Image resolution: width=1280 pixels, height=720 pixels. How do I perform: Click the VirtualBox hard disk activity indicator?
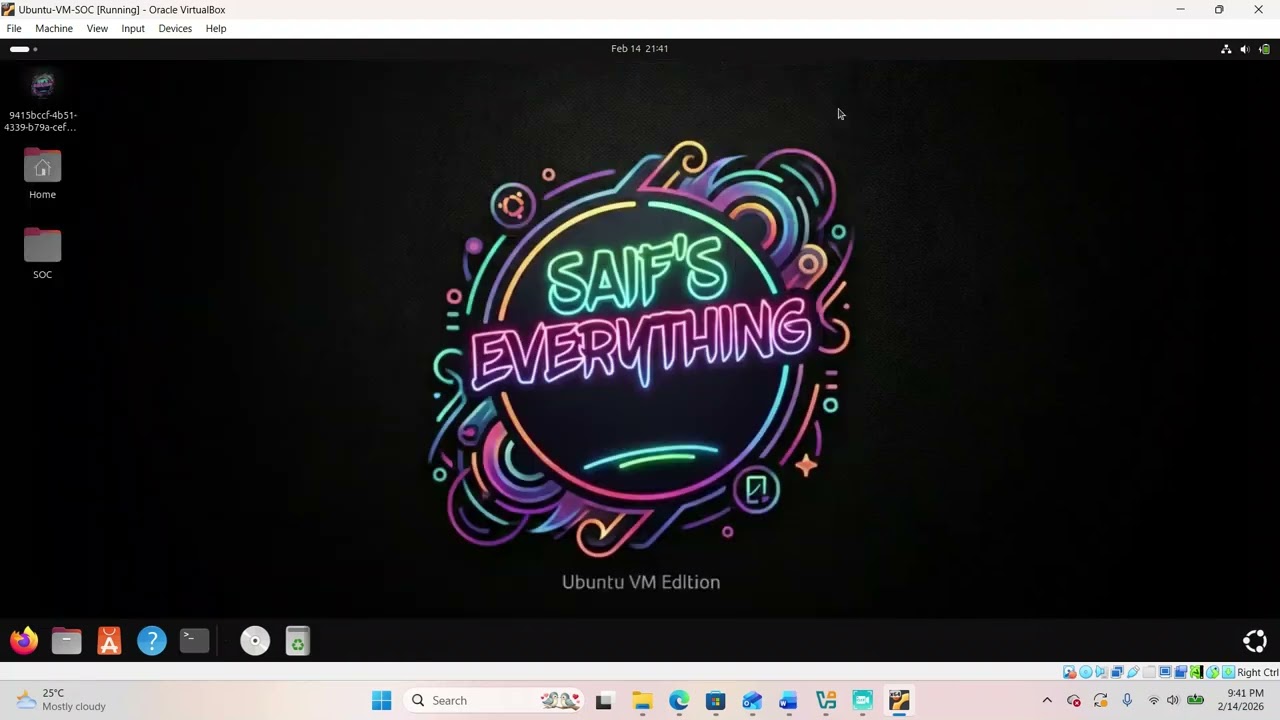pos(1069,672)
